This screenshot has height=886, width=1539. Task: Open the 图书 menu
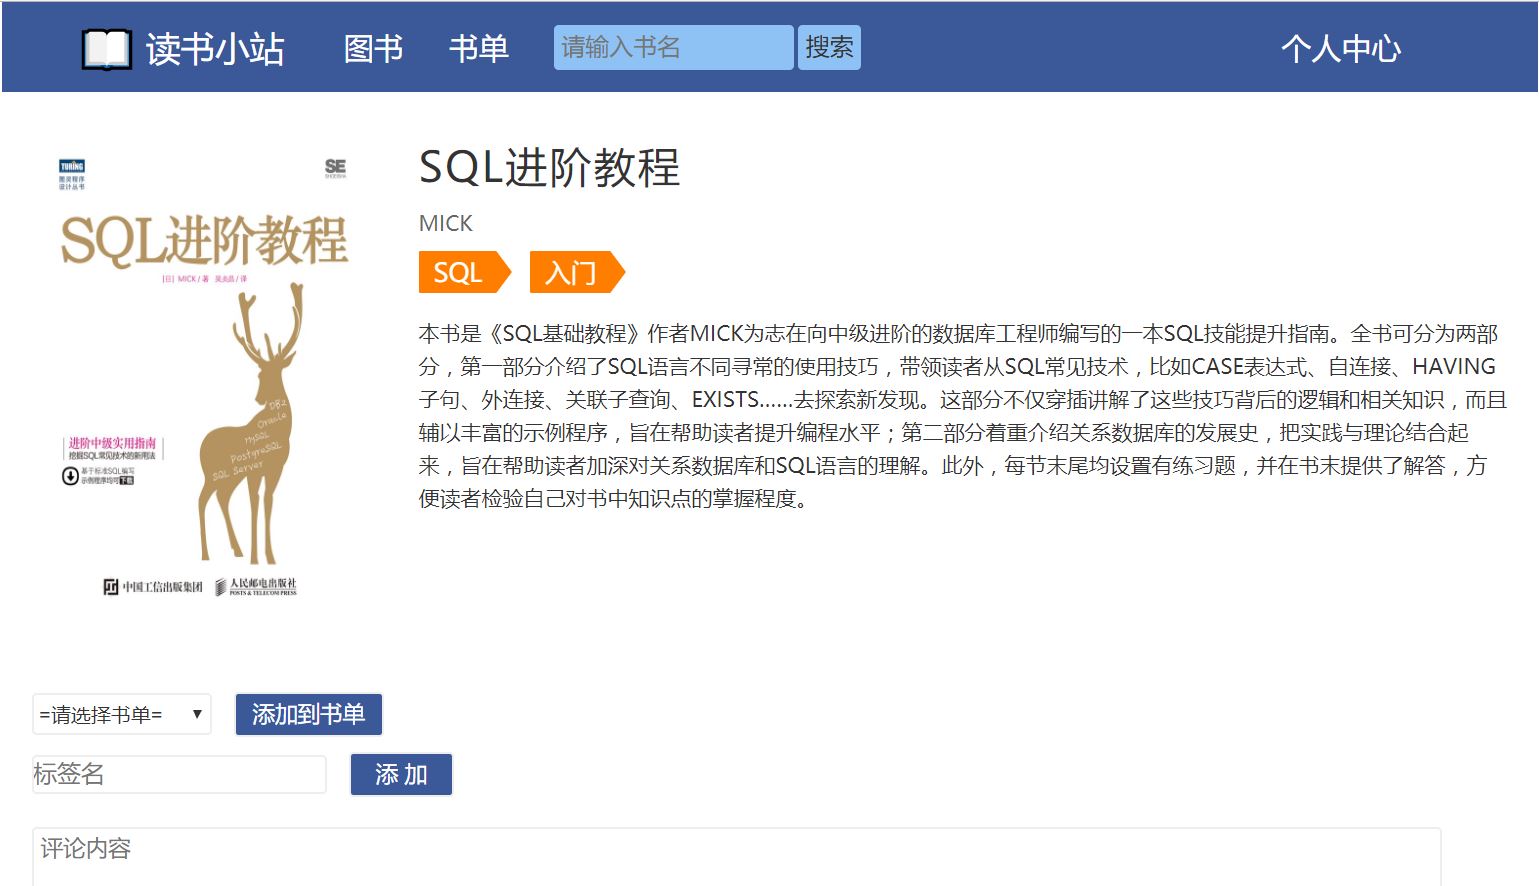(x=373, y=48)
